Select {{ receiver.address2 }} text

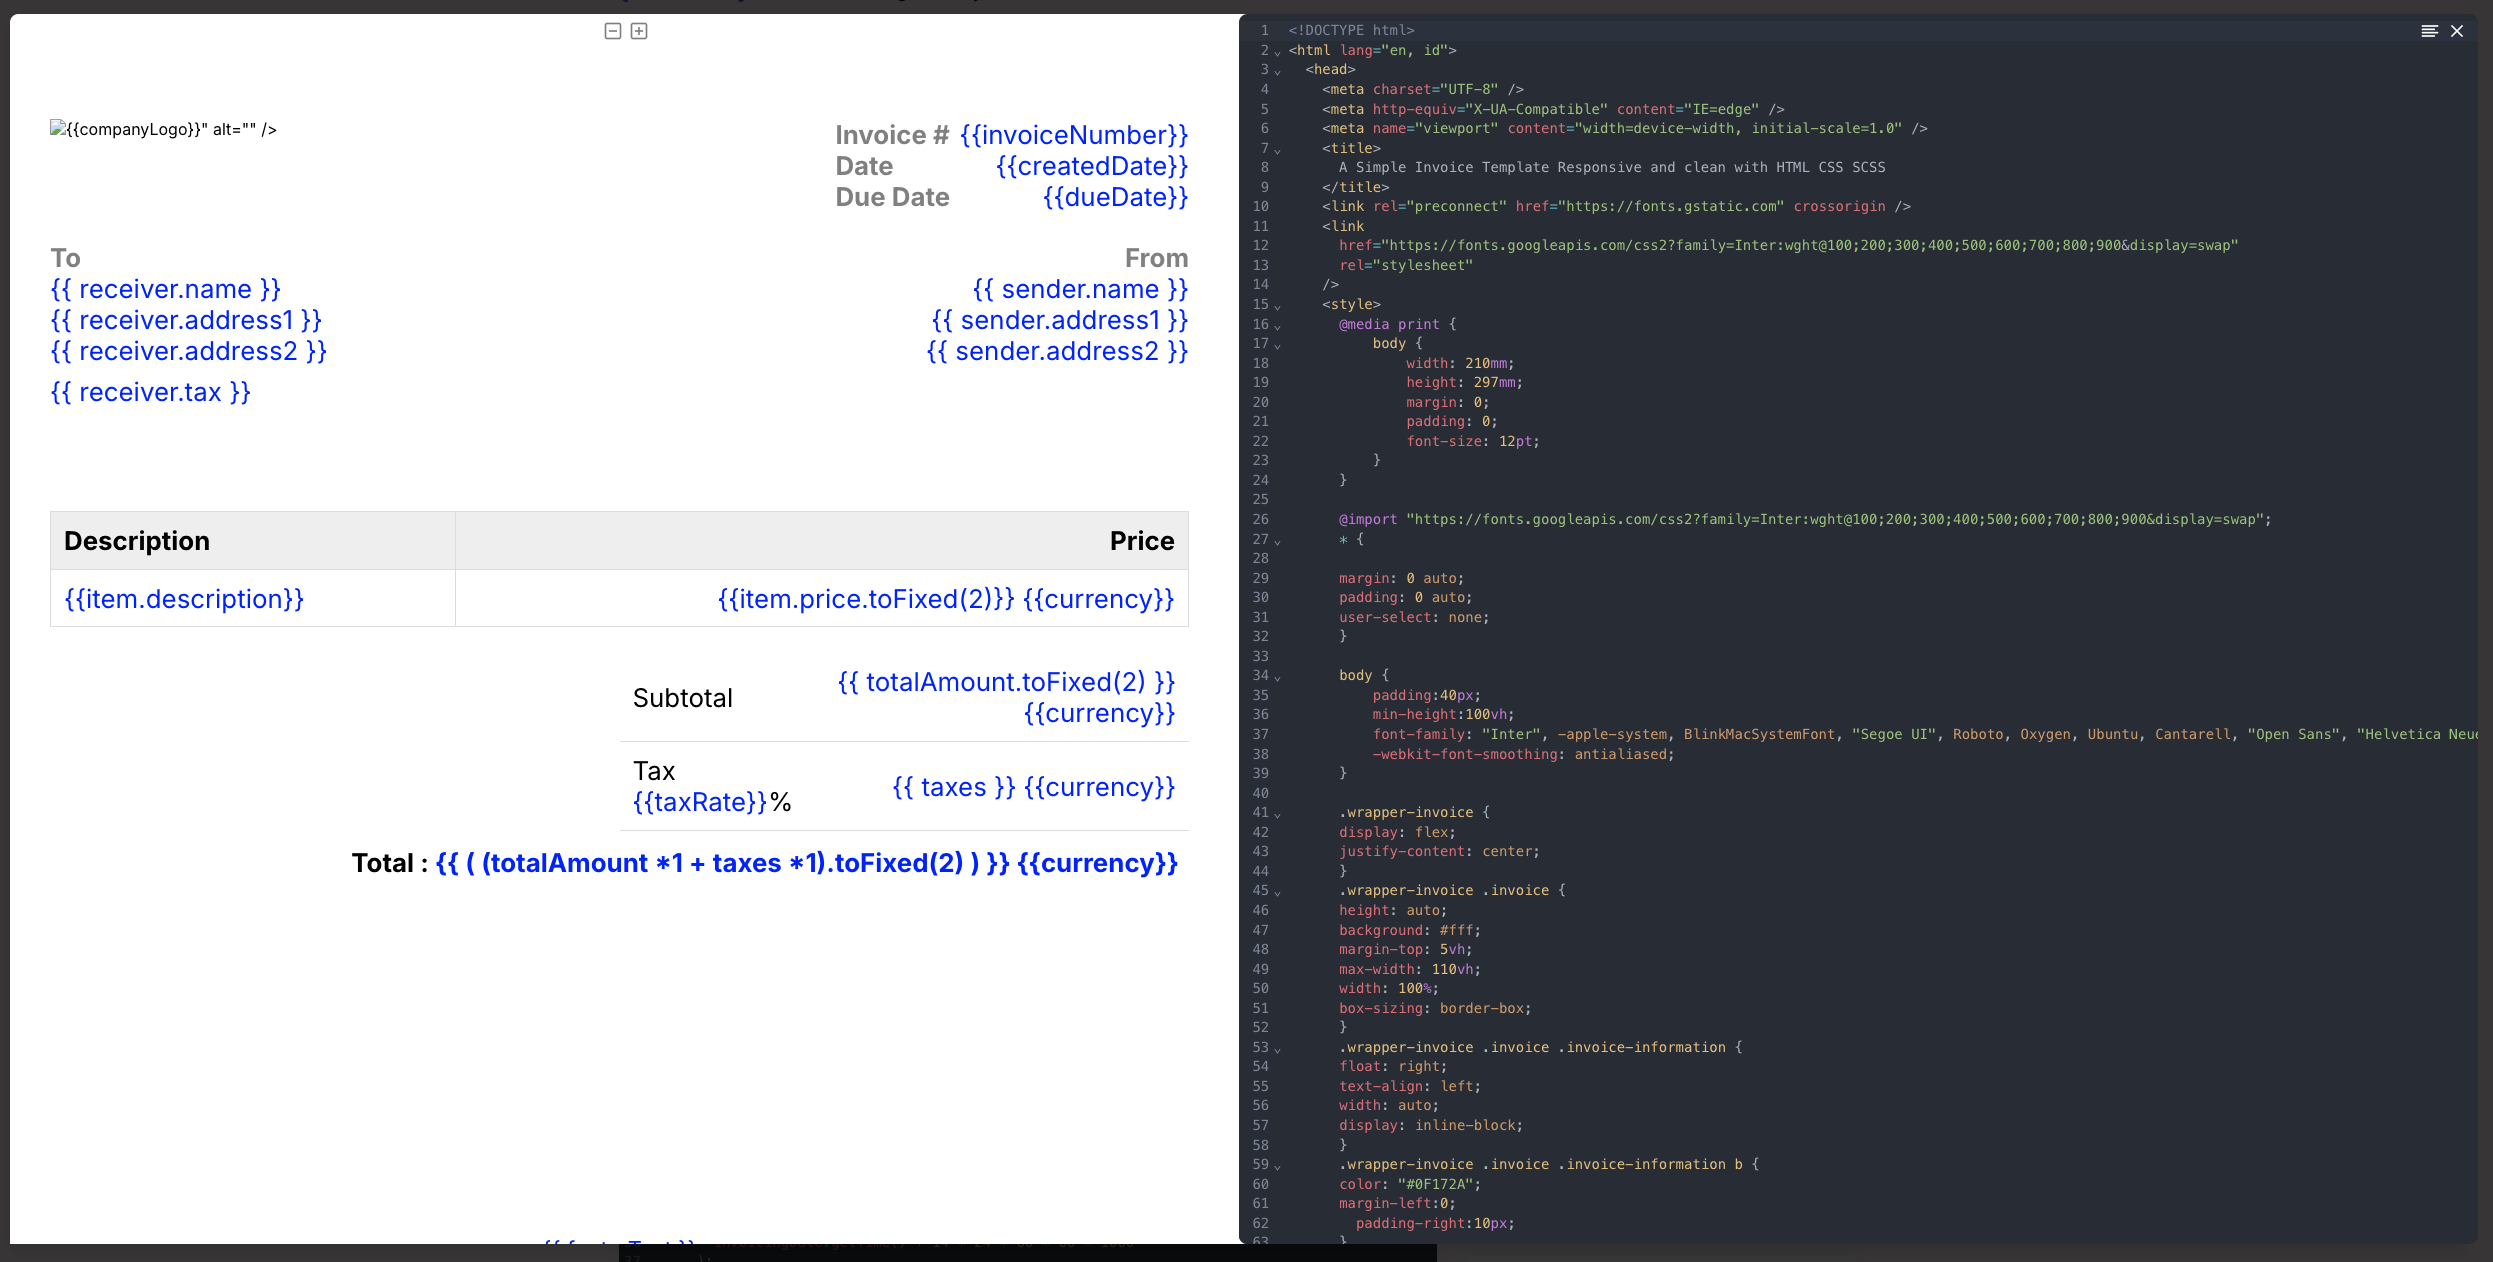tap(189, 351)
